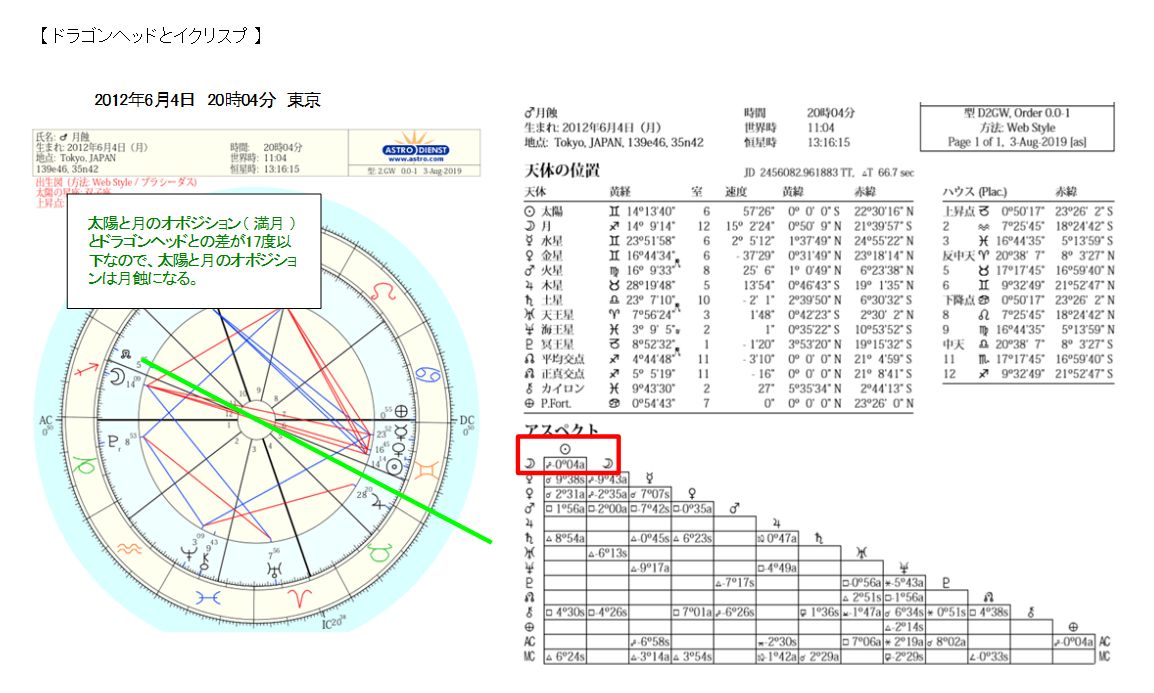Click the 上昇点 house row label
1154x693 pixels.
(959, 211)
